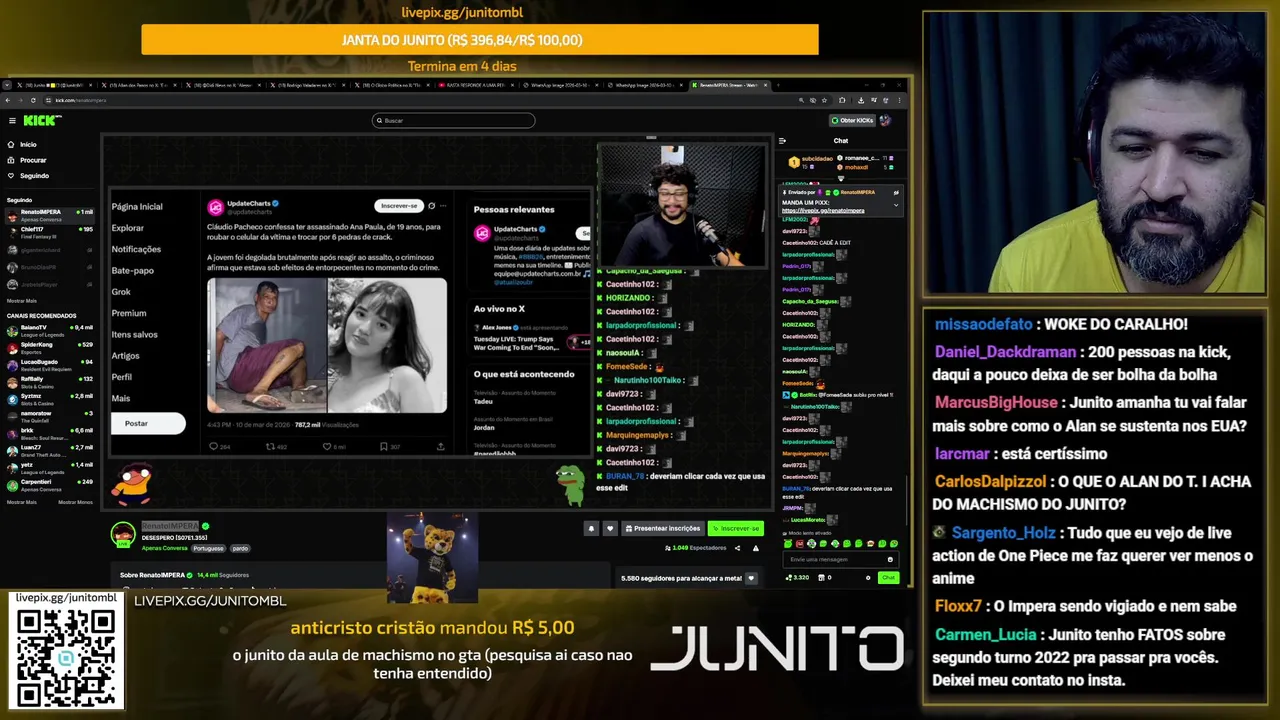Switch to the first WhatsApp Image tab
1280x720 pixels.
(x=562, y=85)
